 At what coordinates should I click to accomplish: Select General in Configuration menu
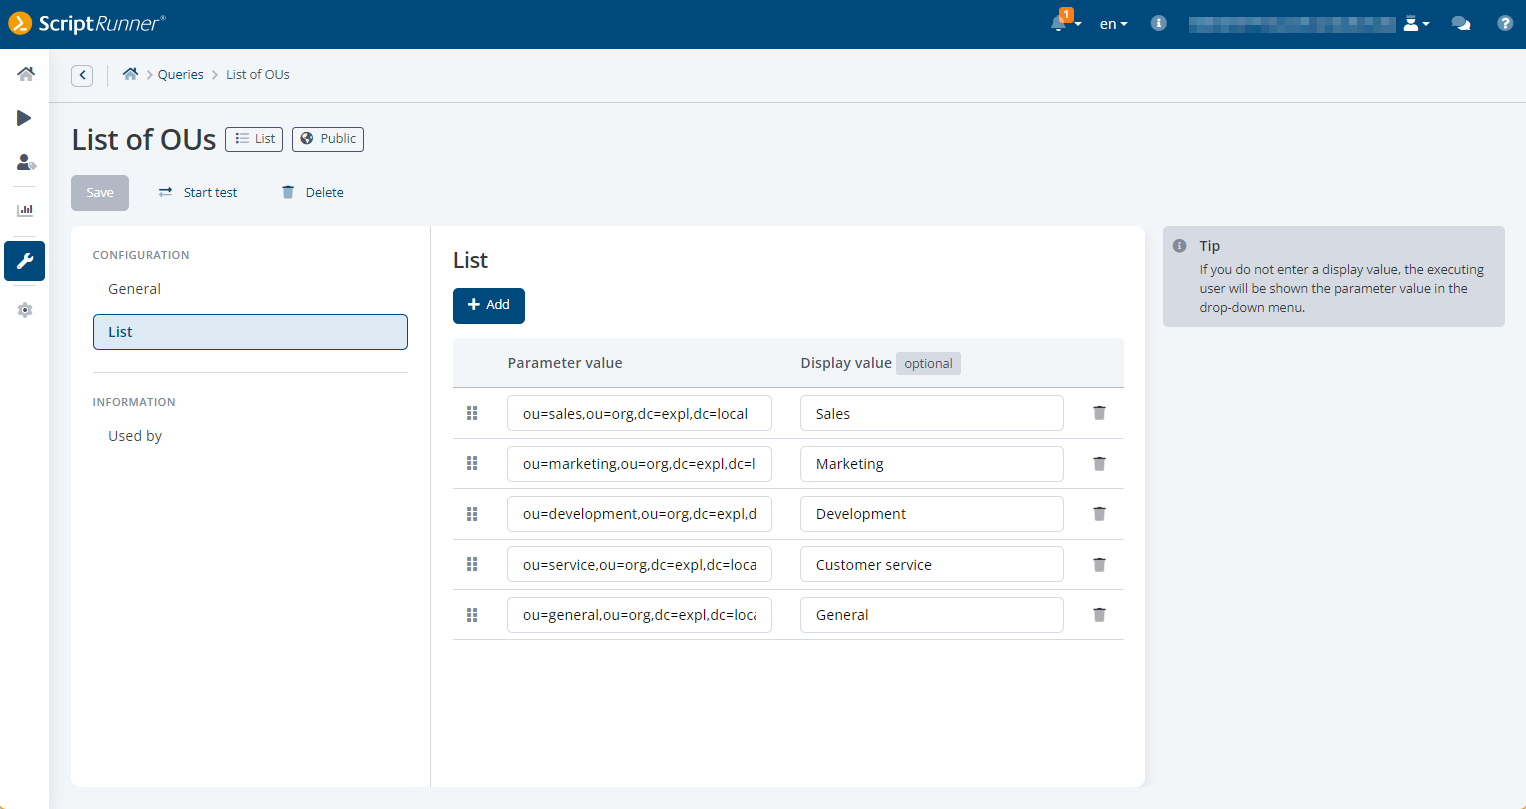click(250, 289)
